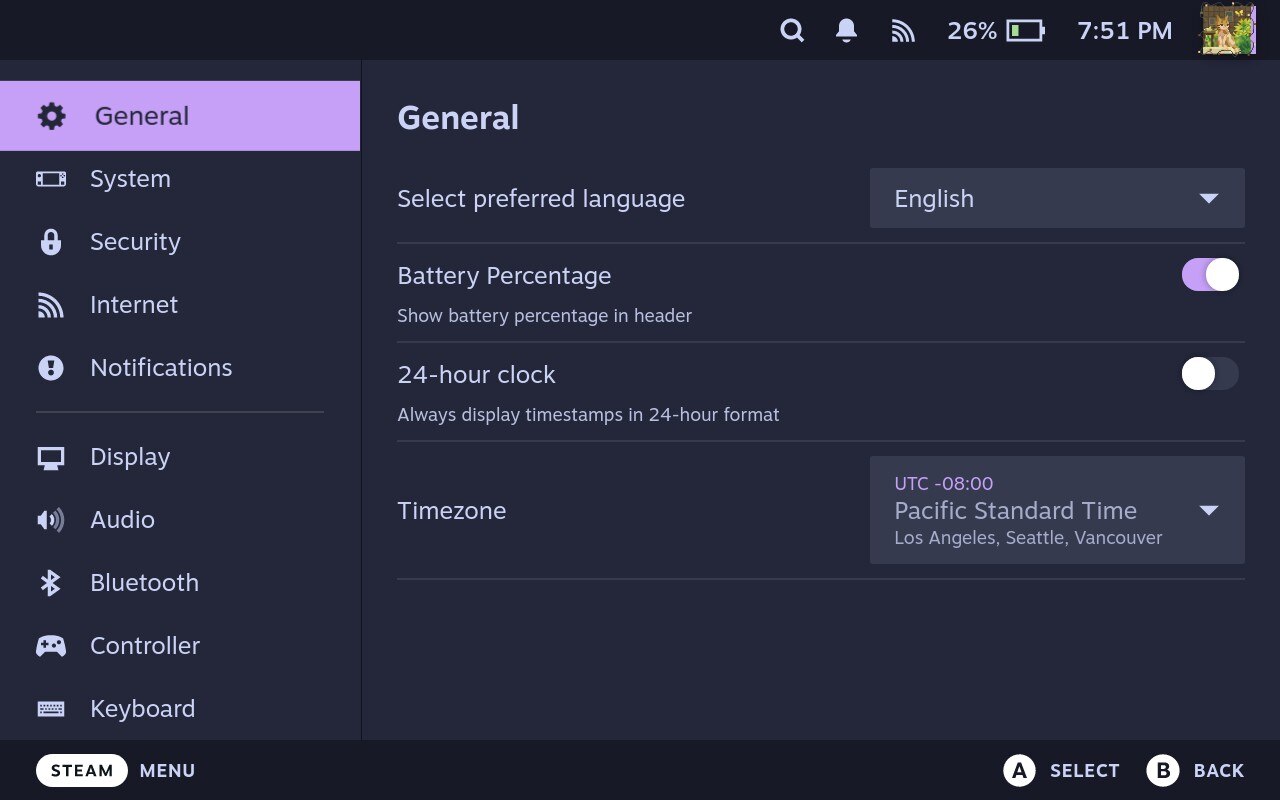Click the B Back button

coord(1196,770)
